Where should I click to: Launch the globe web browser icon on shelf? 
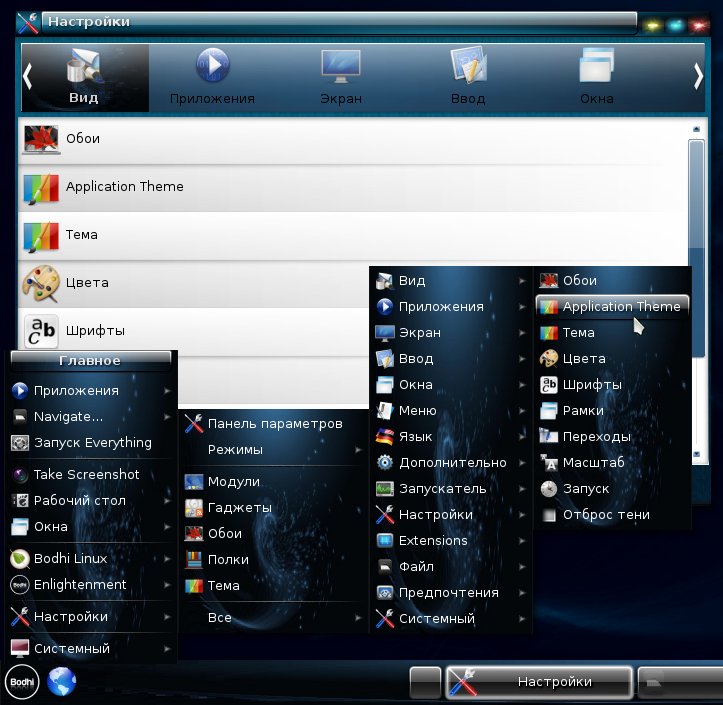coord(61,681)
